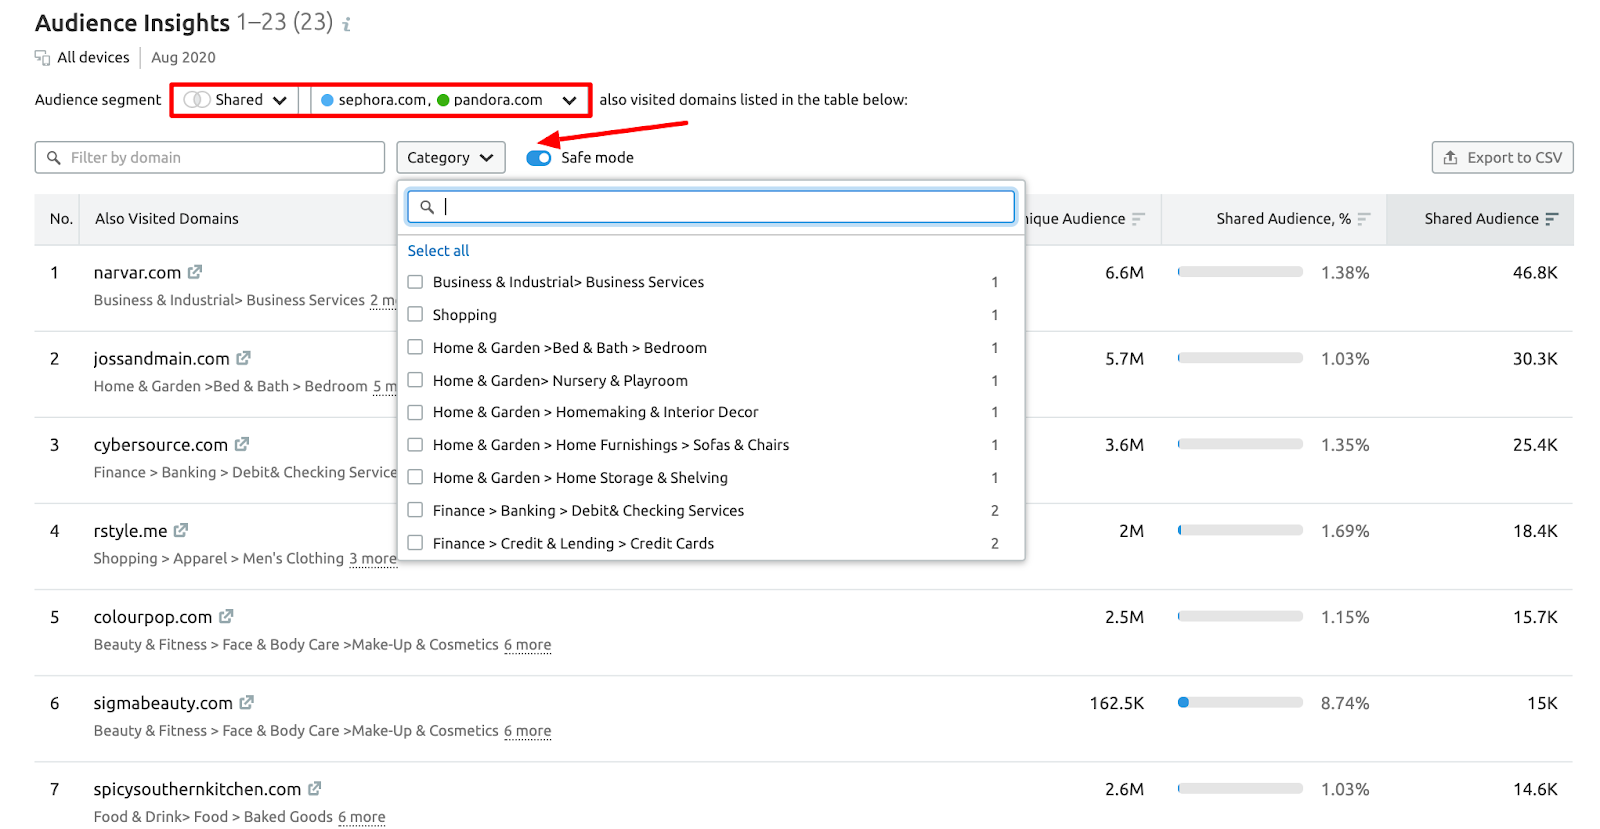This screenshot has width=1600, height=829.
Task: Focus the category search text box
Action: click(711, 207)
